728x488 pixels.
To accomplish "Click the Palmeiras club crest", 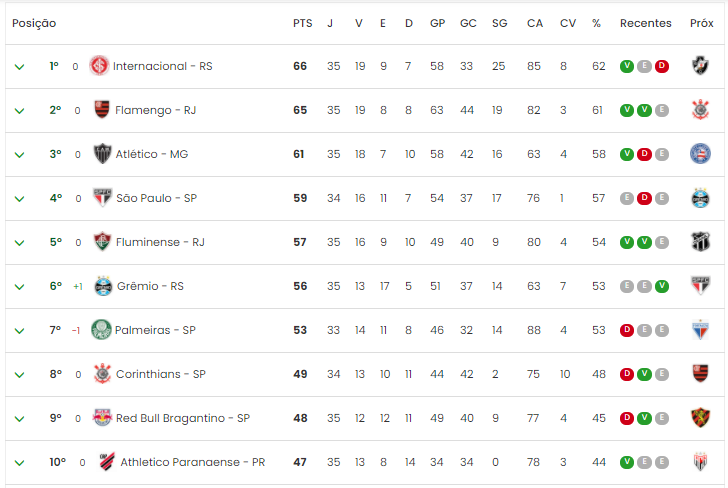I will point(101,330).
